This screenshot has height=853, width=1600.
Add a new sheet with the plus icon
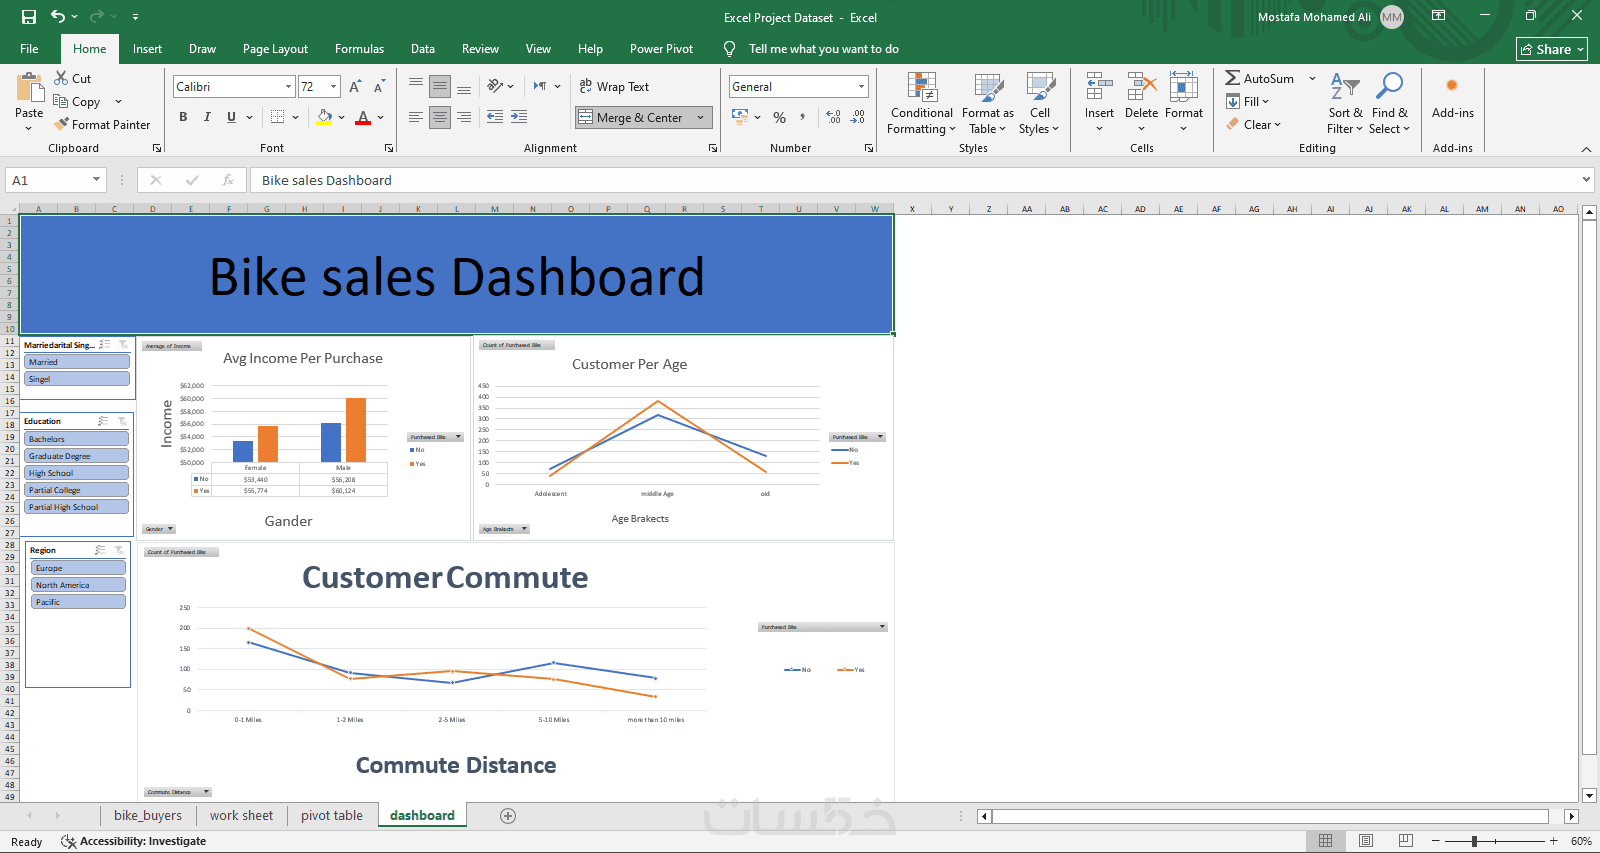[x=508, y=816]
